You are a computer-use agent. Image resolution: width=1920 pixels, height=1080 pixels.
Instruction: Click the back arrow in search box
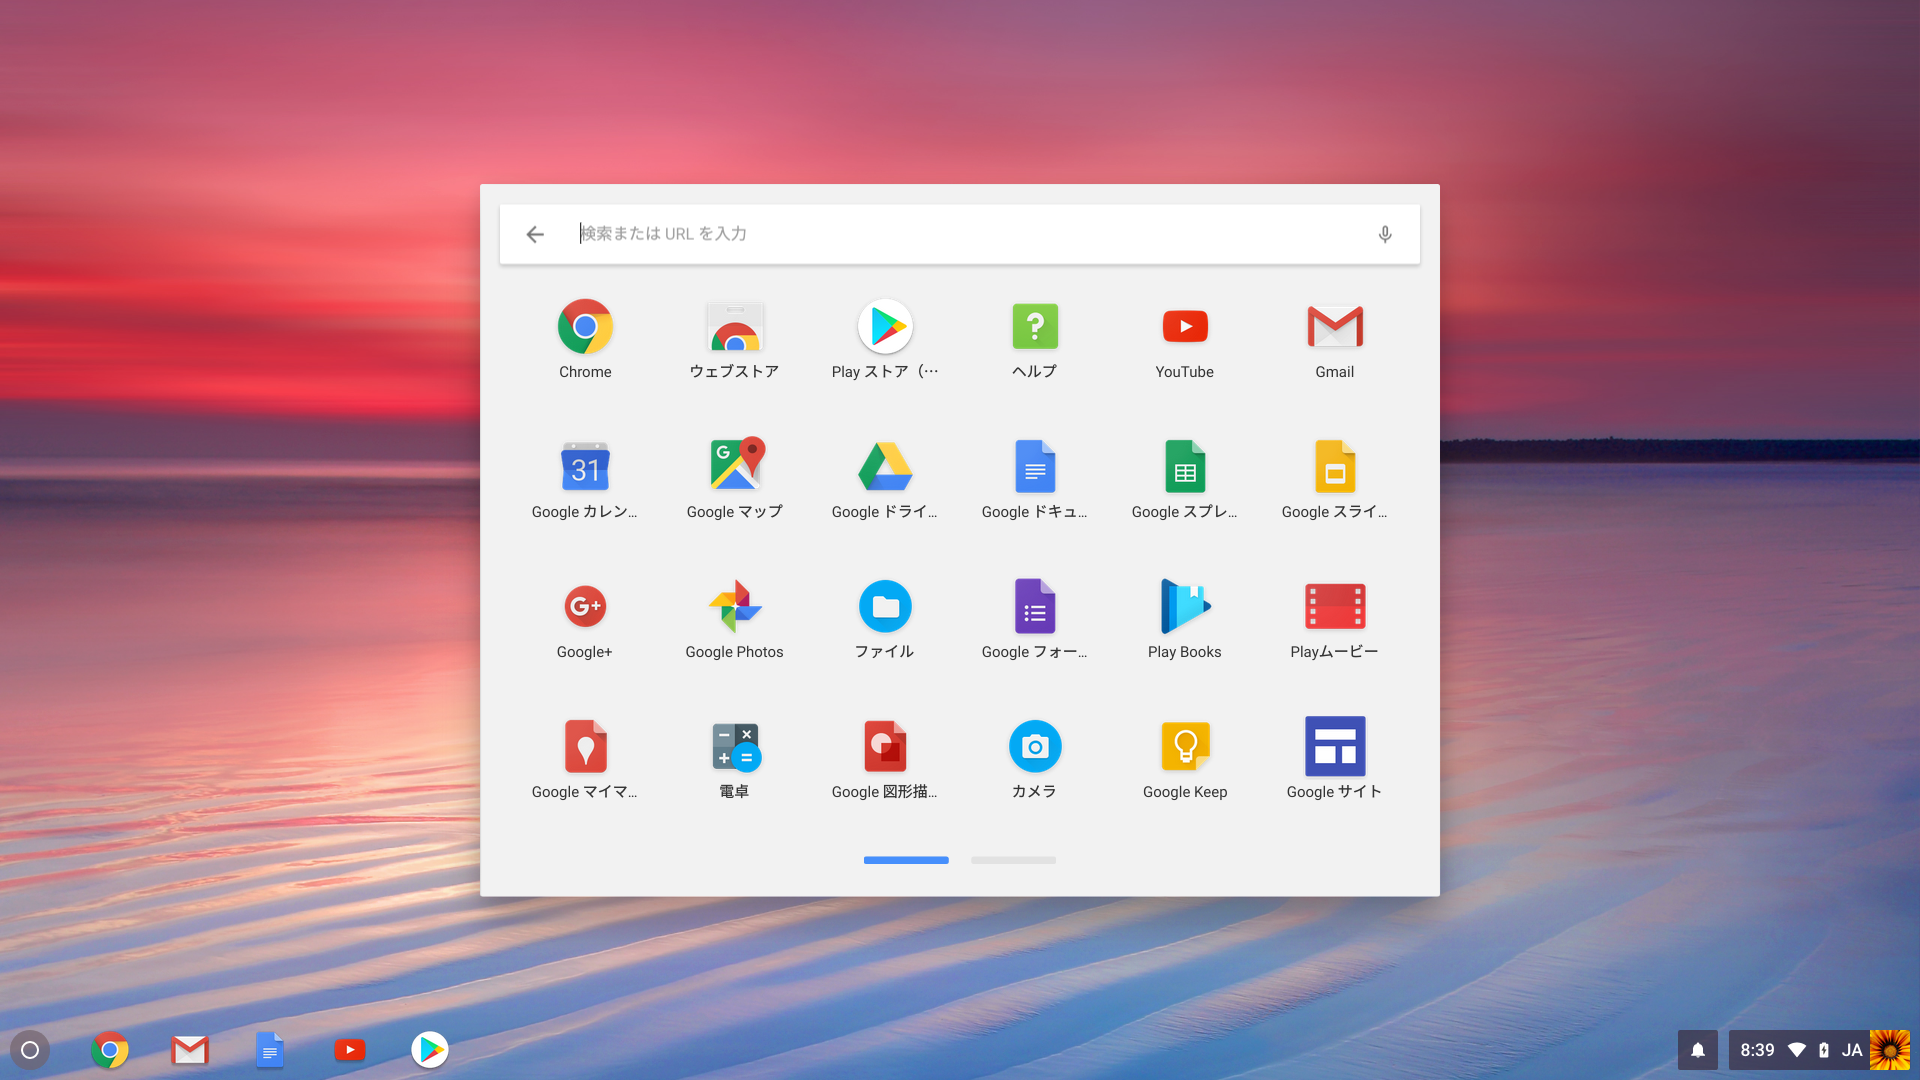[535, 234]
